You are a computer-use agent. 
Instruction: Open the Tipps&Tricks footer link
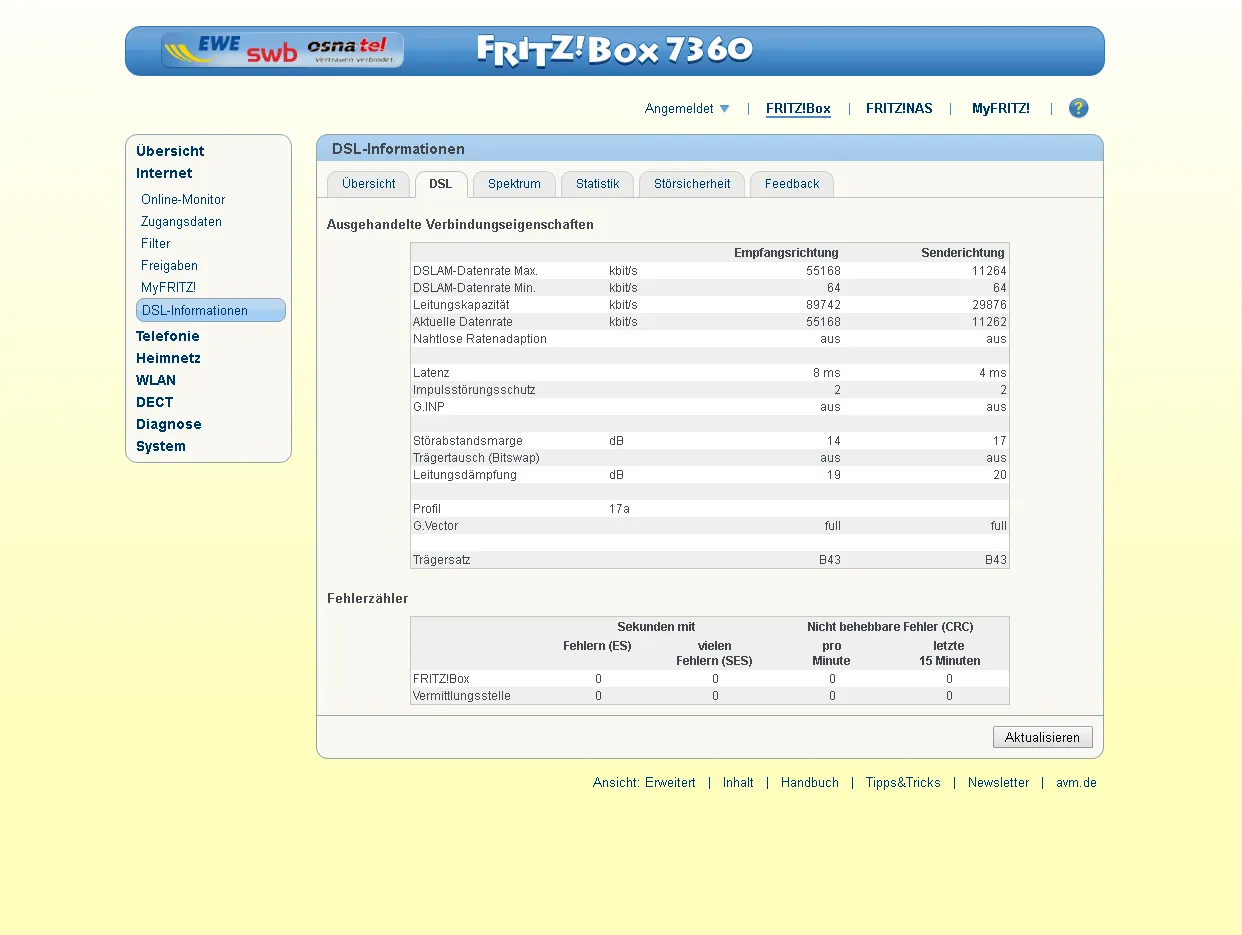(903, 783)
